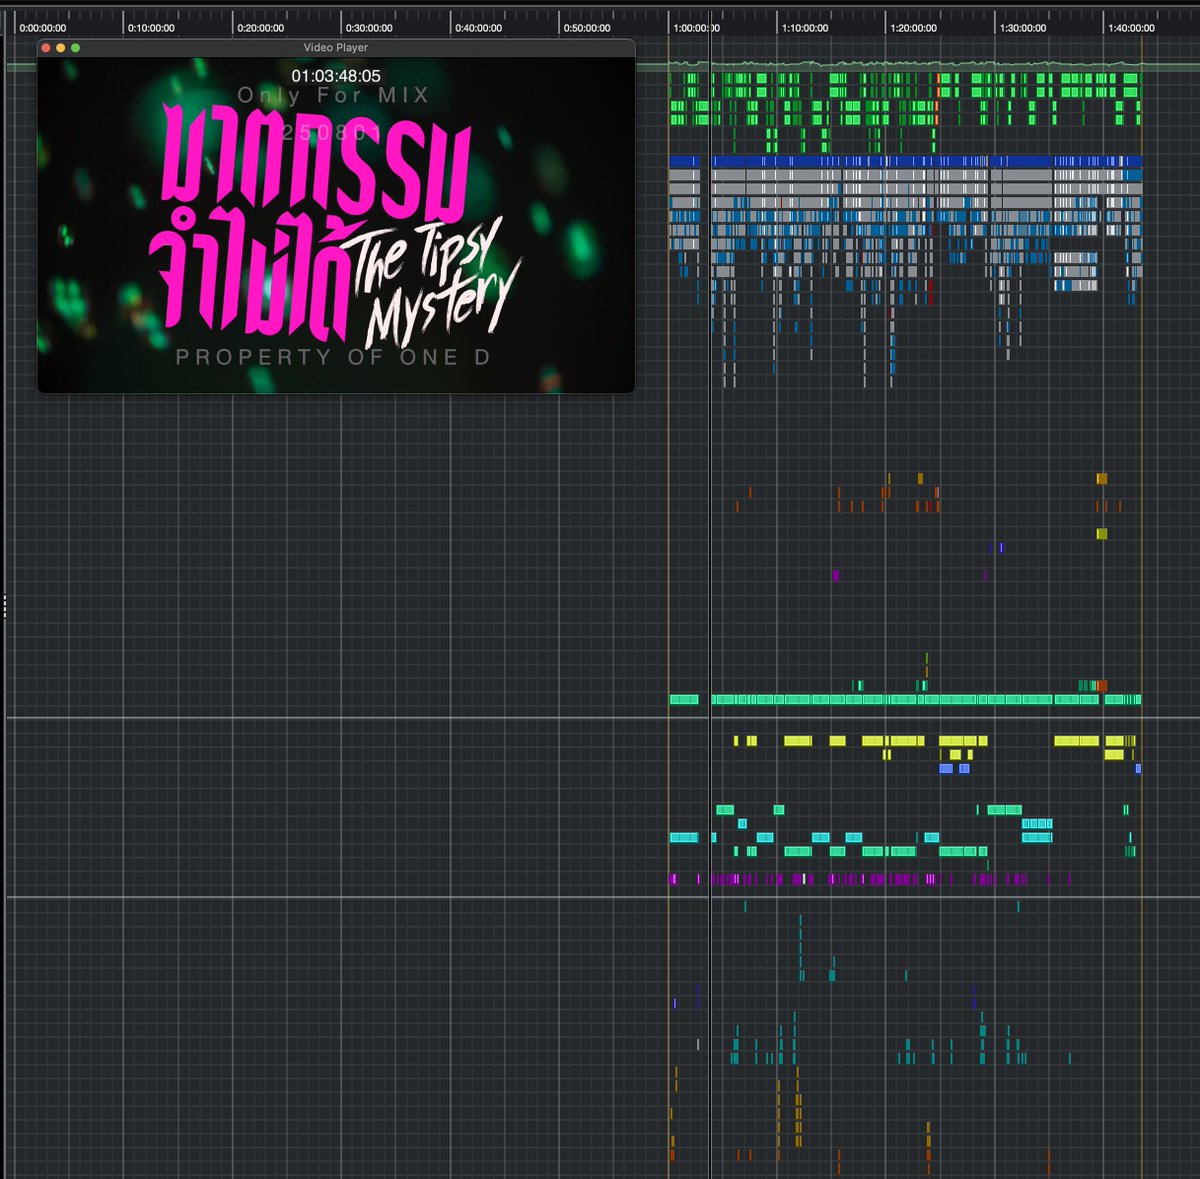Jump to 0:10:00:00 on the ruler
This screenshot has width=1200, height=1179.
pos(151,28)
